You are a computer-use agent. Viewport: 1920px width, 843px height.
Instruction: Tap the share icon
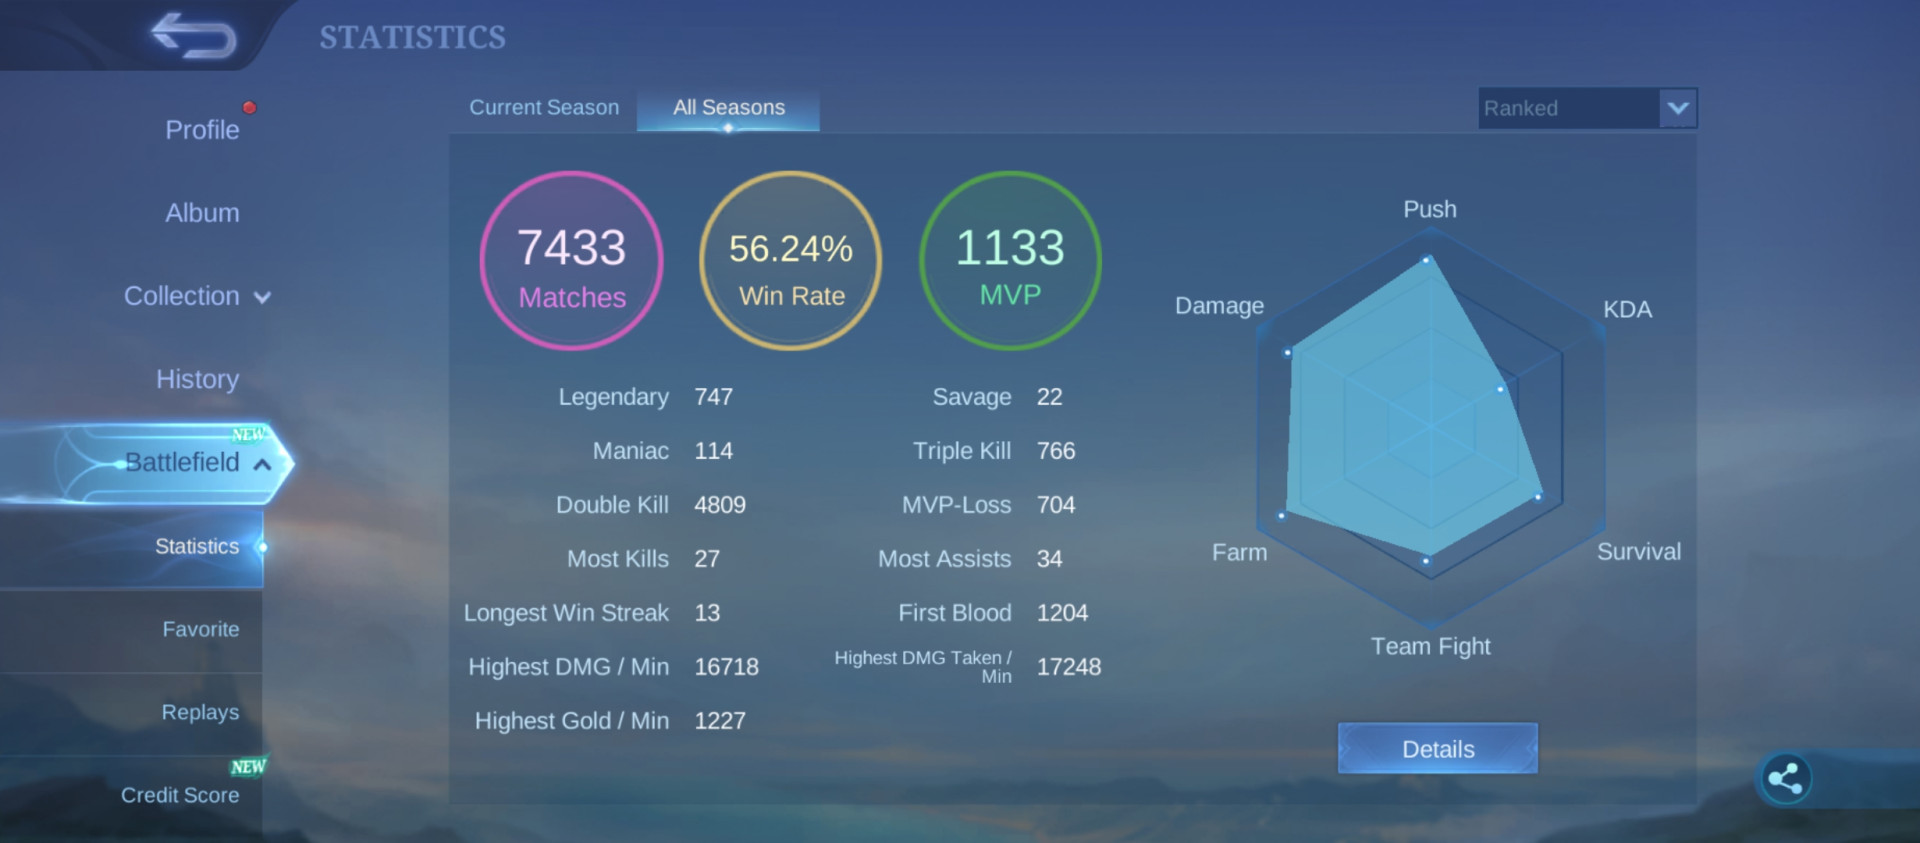1785,779
